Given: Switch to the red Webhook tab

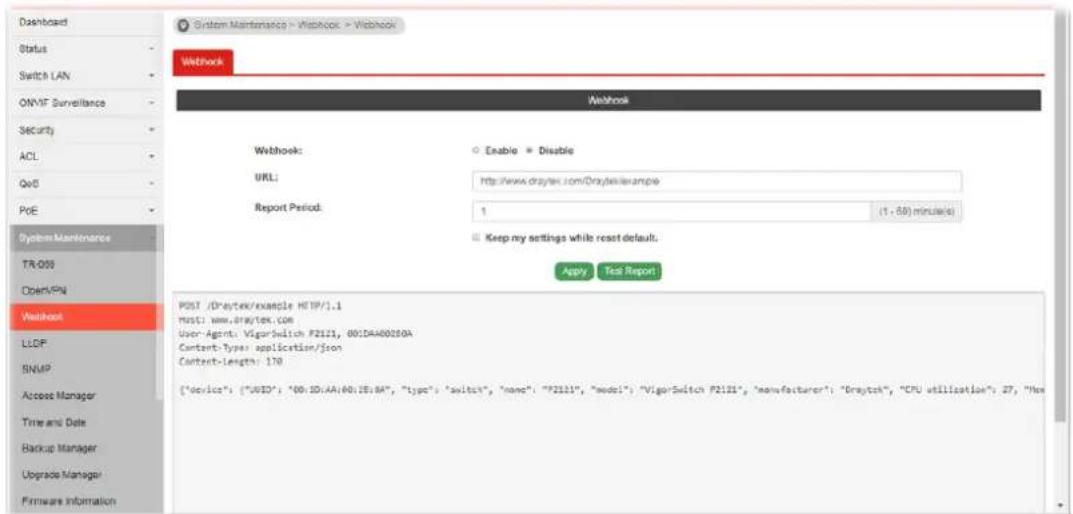Looking at the screenshot, I should (x=203, y=62).
